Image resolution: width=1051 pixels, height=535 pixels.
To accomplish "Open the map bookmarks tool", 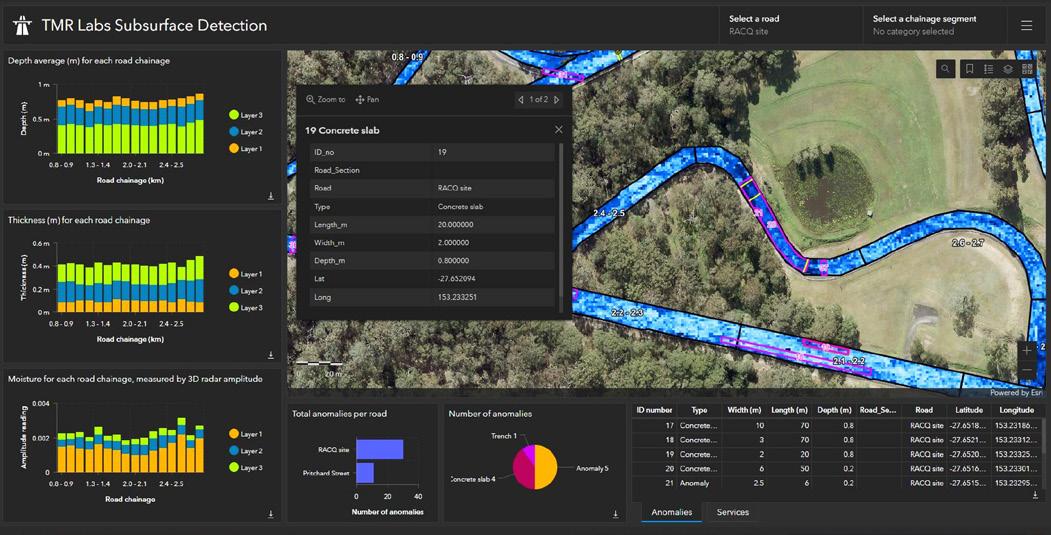I will 969,69.
